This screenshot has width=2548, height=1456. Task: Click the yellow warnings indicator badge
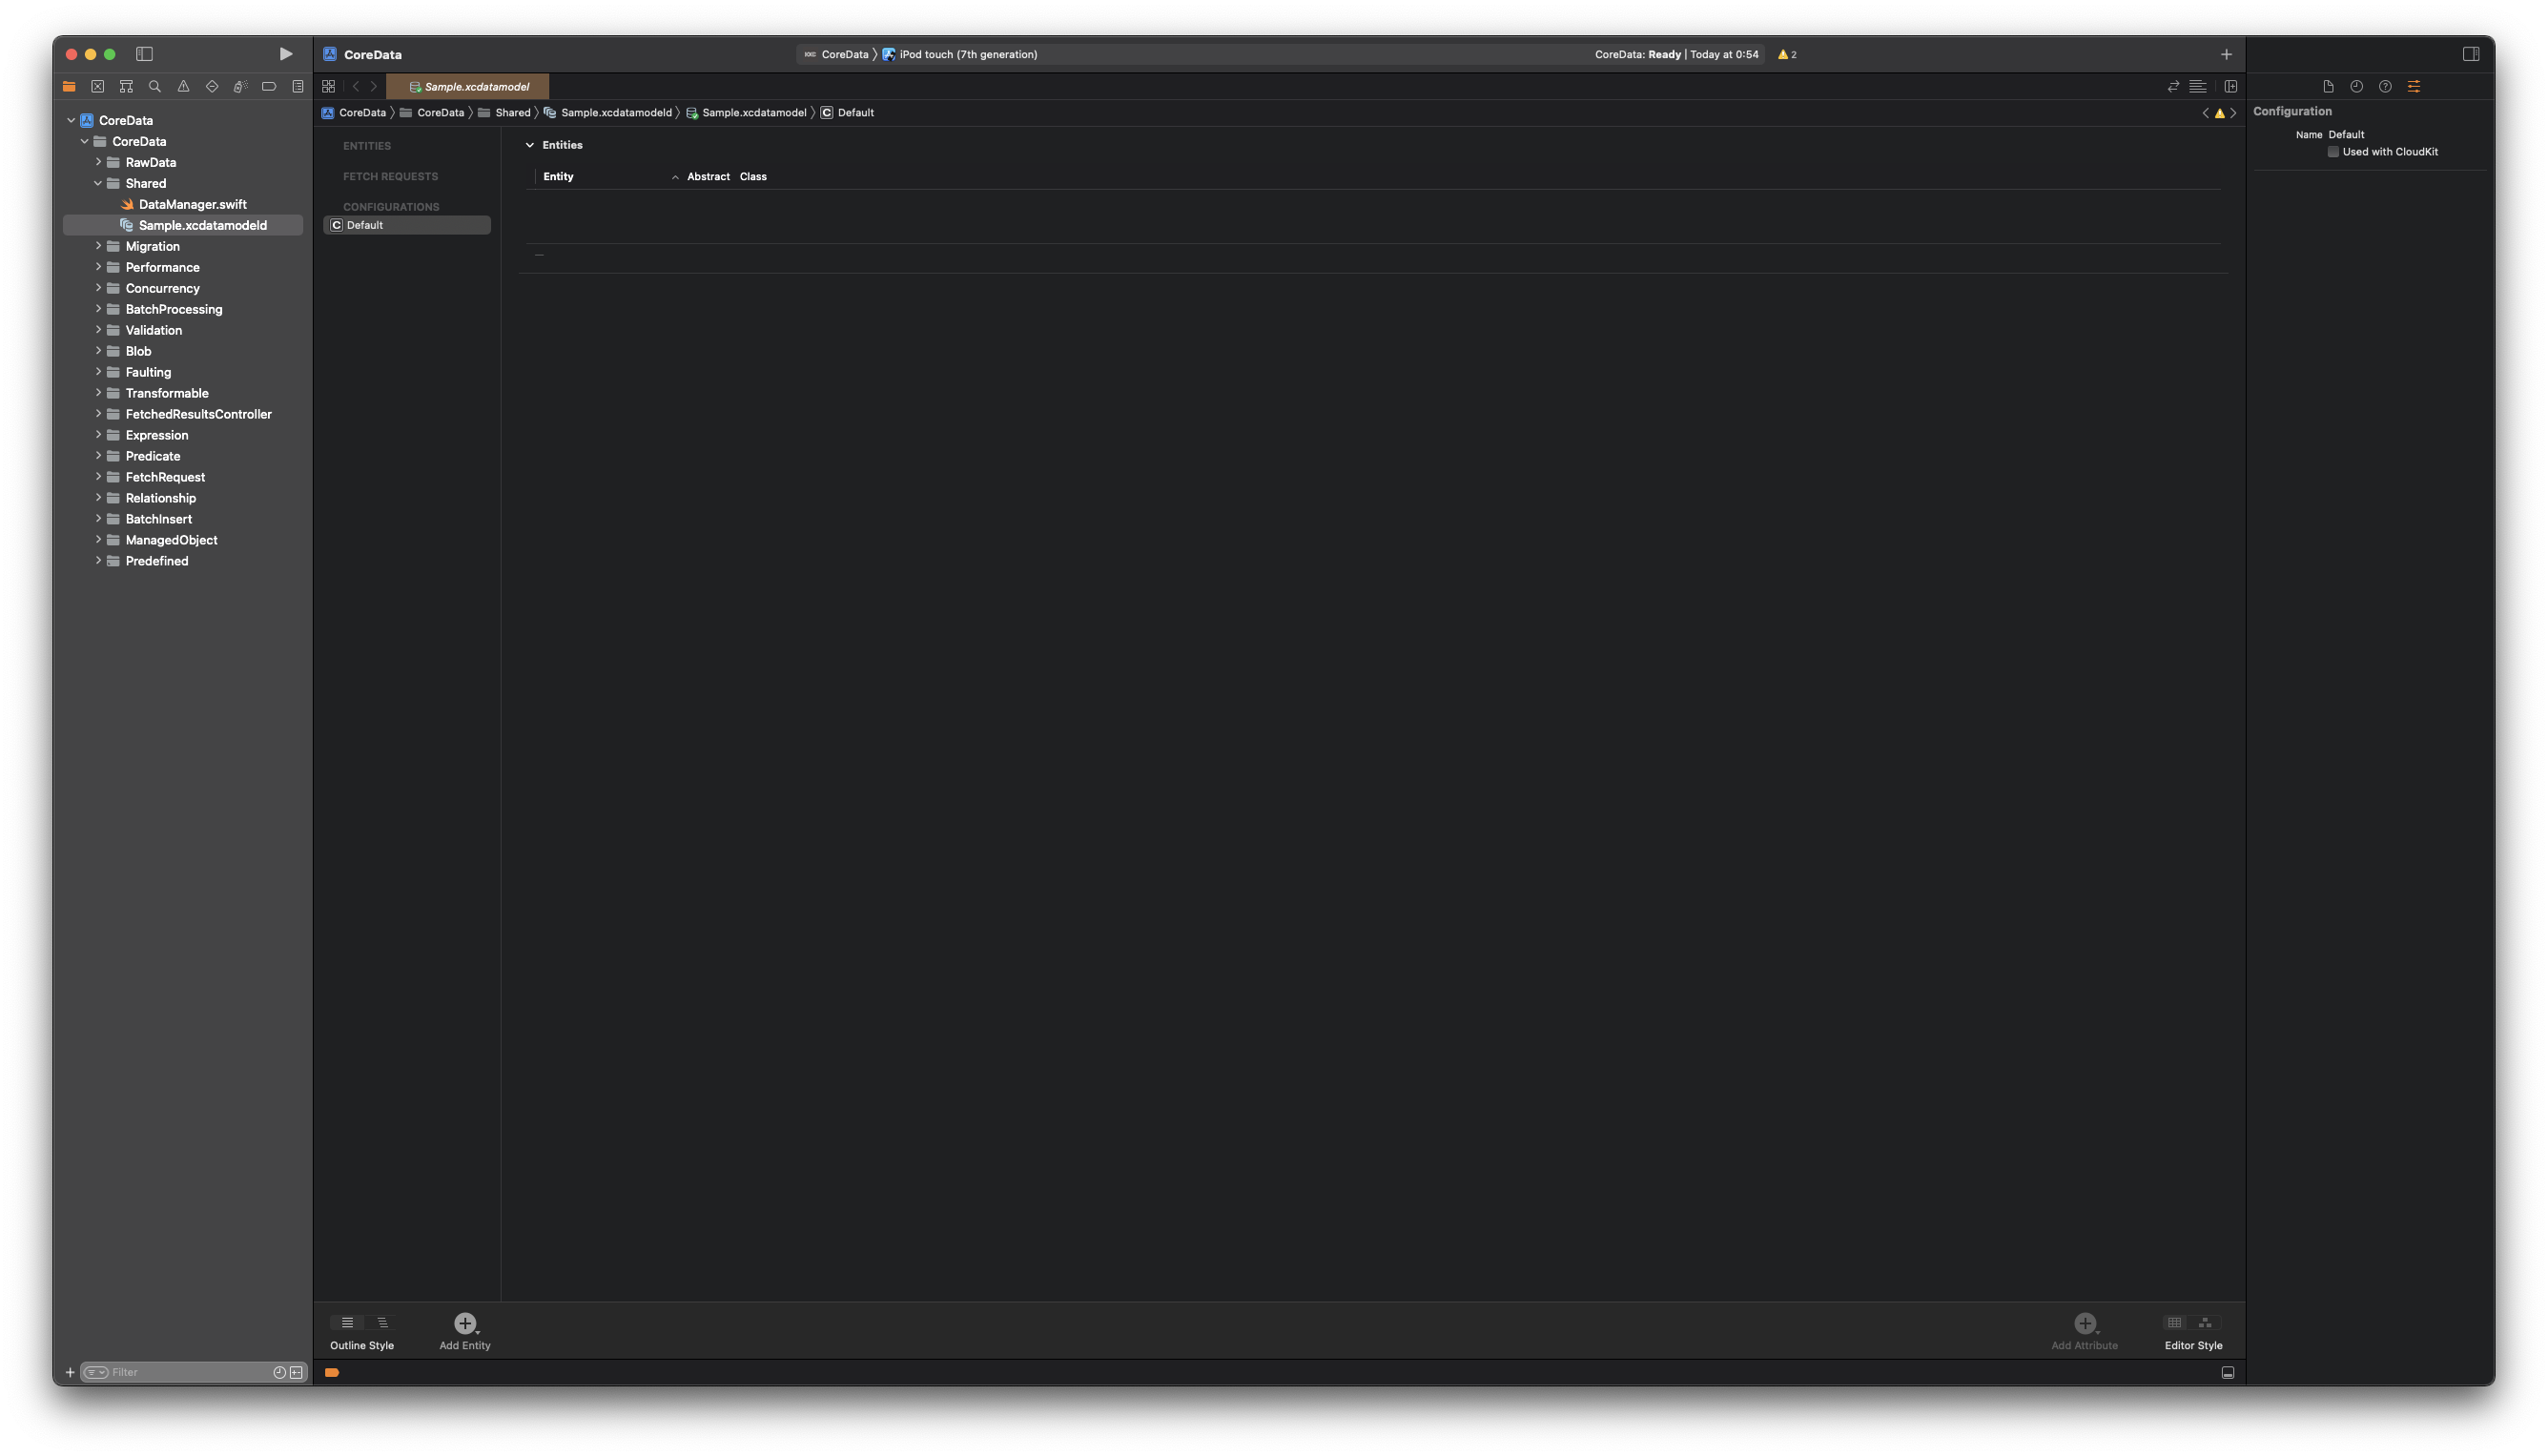point(1787,55)
